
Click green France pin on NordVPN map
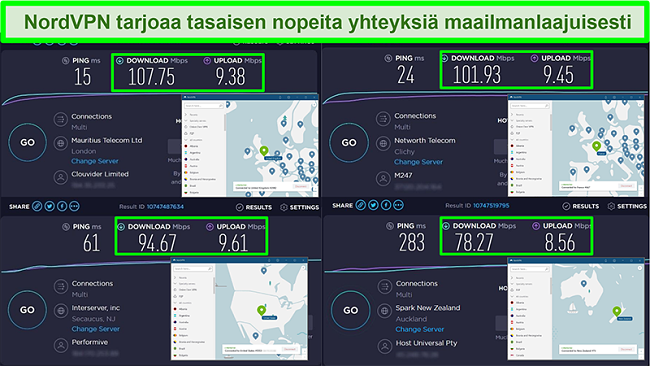[597, 146]
